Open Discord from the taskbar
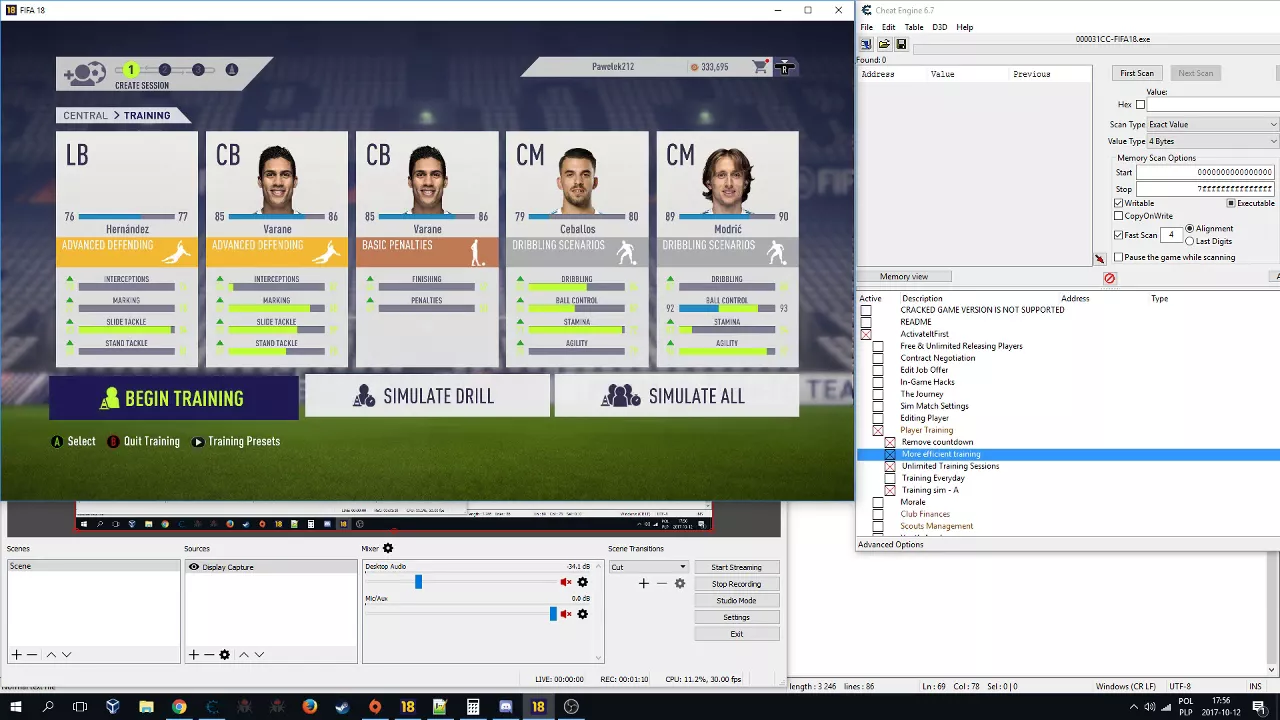Viewport: 1280px width, 720px height. [x=505, y=707]
